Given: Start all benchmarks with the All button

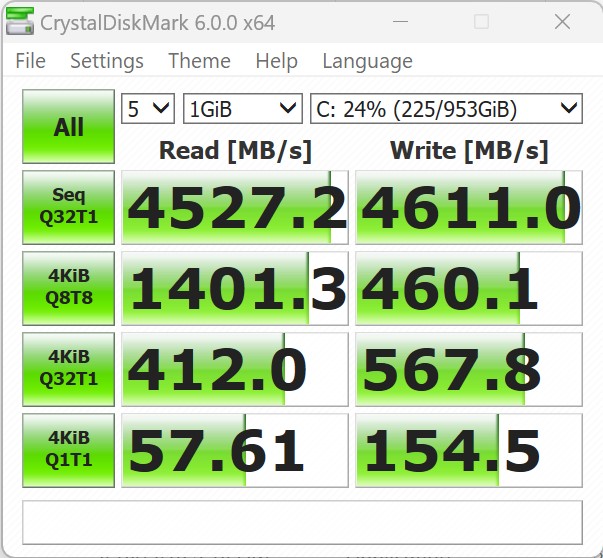Looking at the screenshot, I should click(68, 127).
